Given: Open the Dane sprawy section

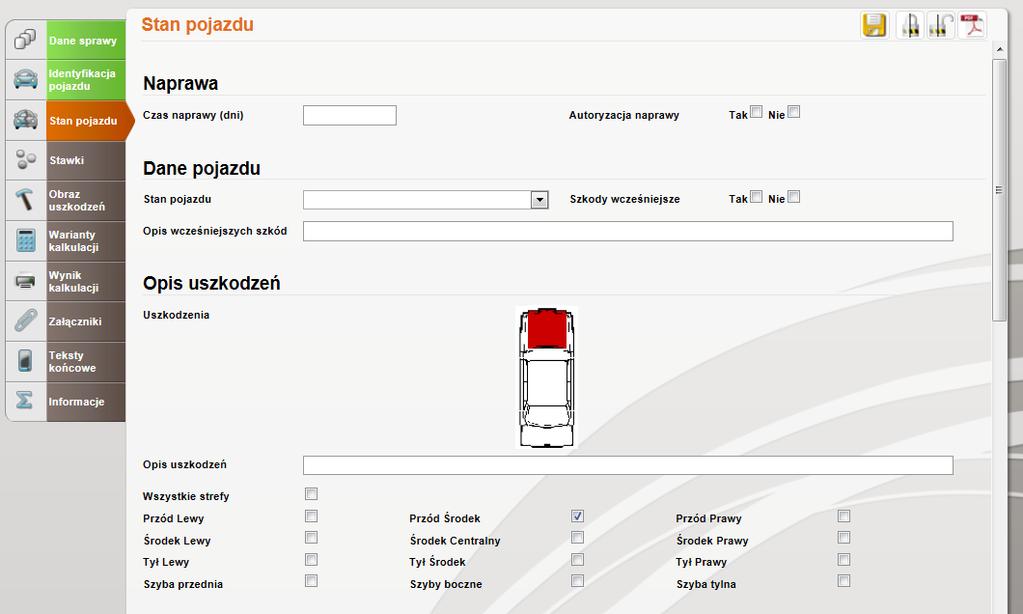Looking at the screenshot, I should (85, 40).
